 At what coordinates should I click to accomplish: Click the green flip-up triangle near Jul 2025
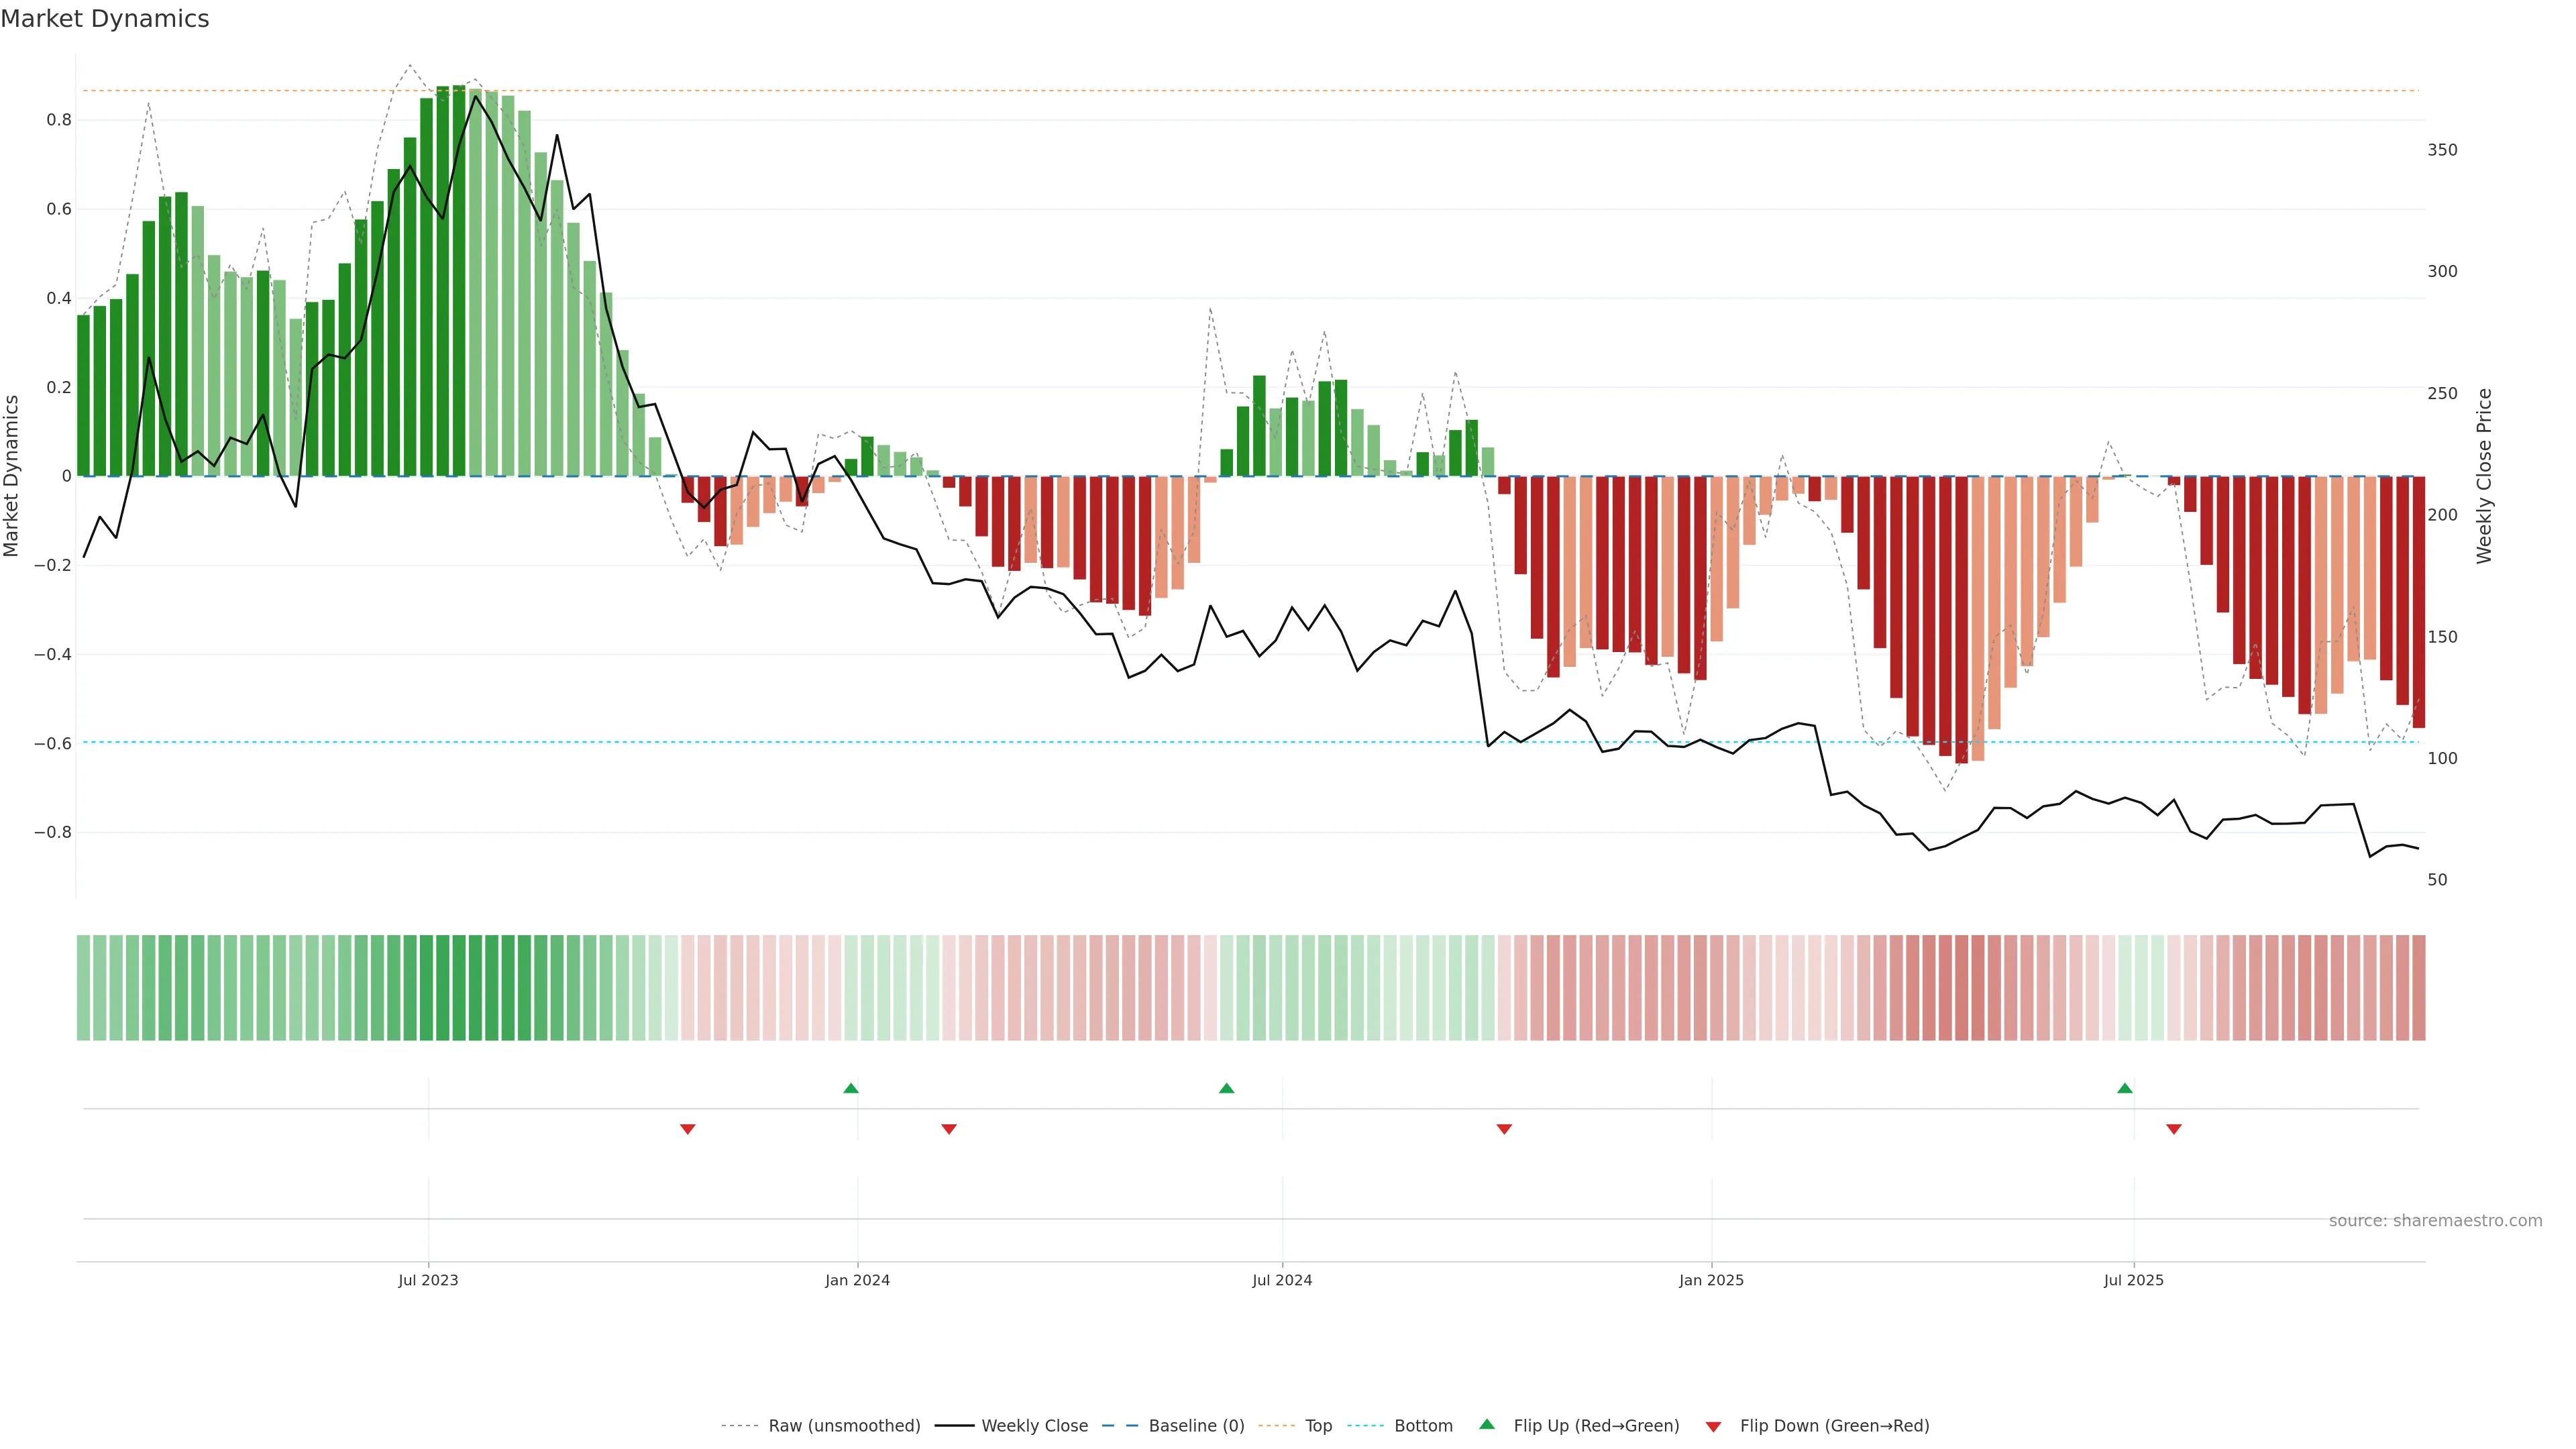pos(2125,1088)
